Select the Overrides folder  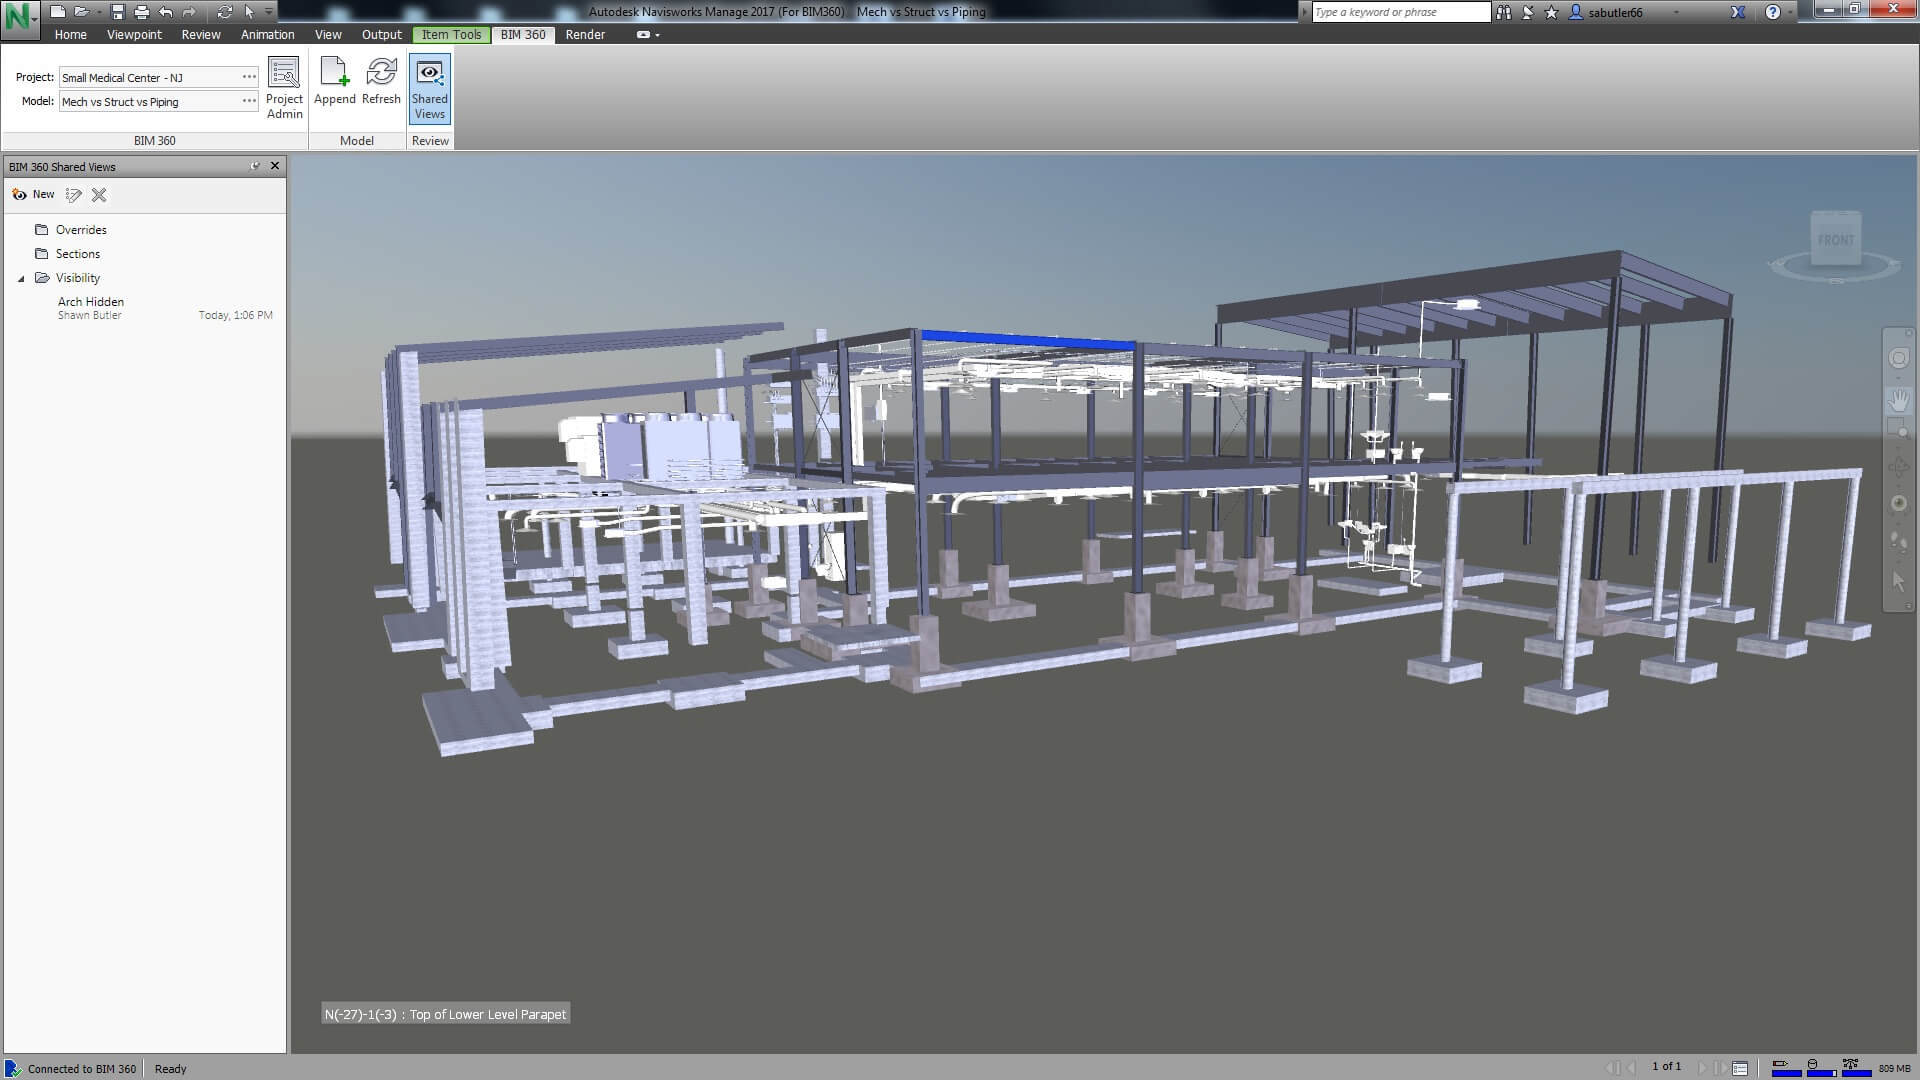click(x=70, y=230)
